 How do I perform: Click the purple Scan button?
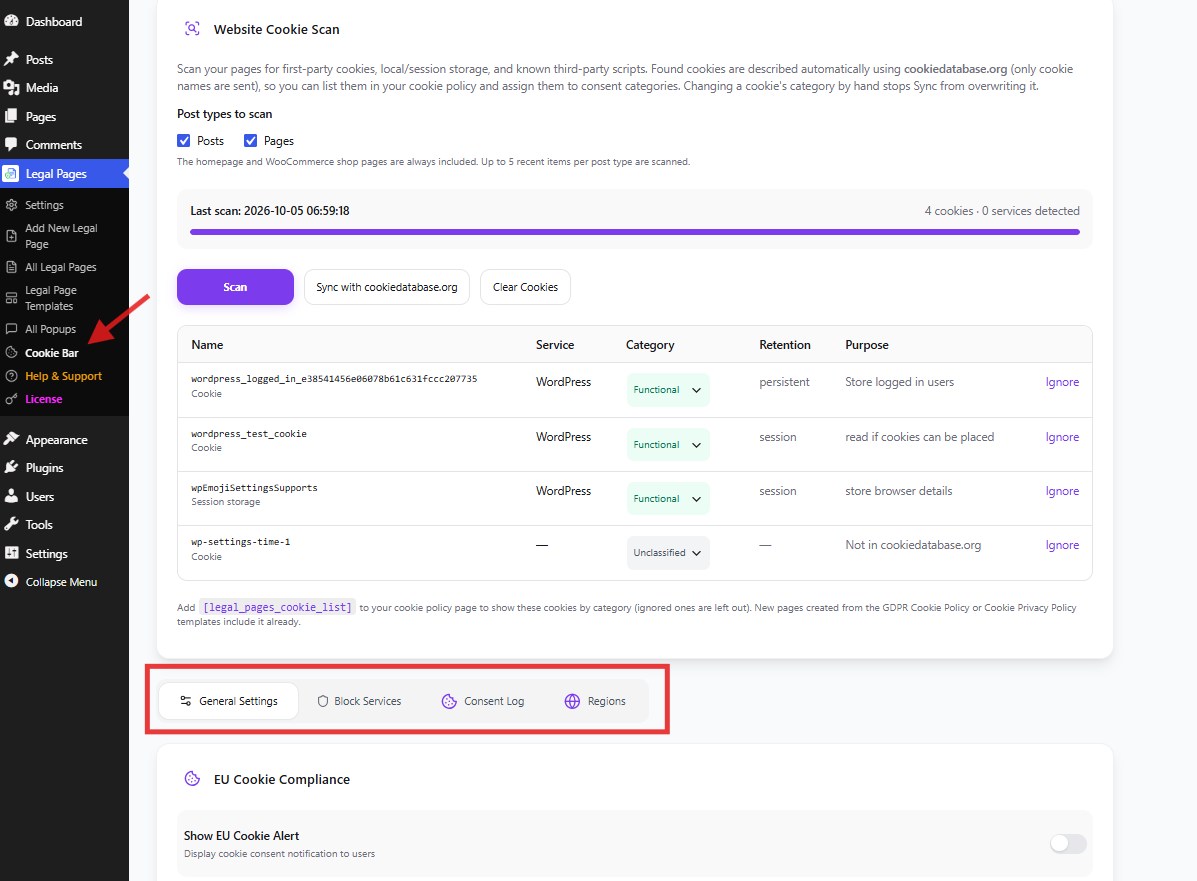(235, 287)
